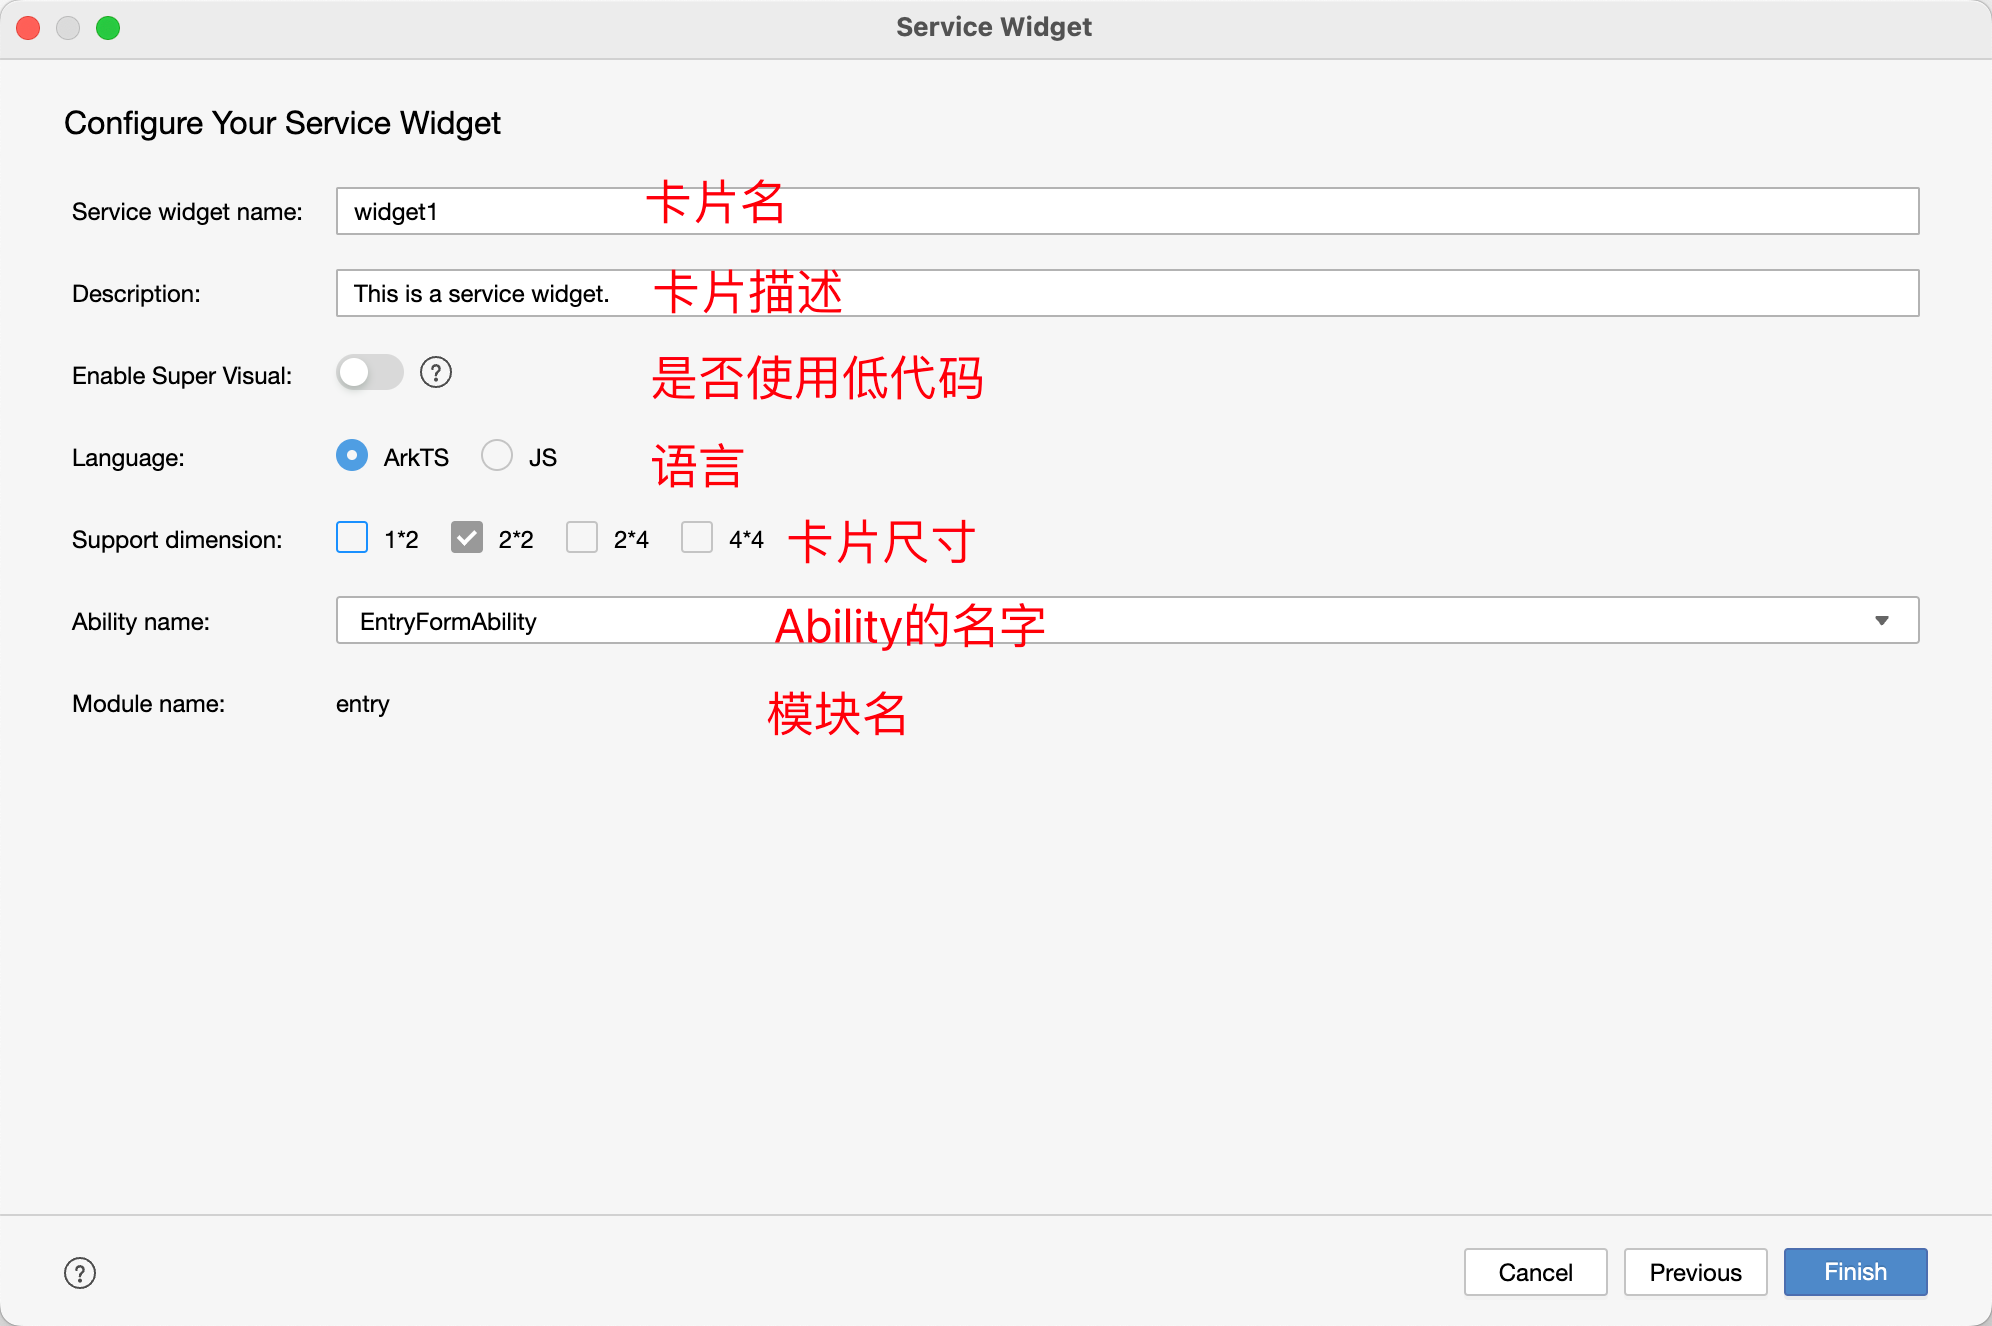This screenshot has height=1326, width=1992.
Task: Go back with the Previous button
Action: 1695,1272
